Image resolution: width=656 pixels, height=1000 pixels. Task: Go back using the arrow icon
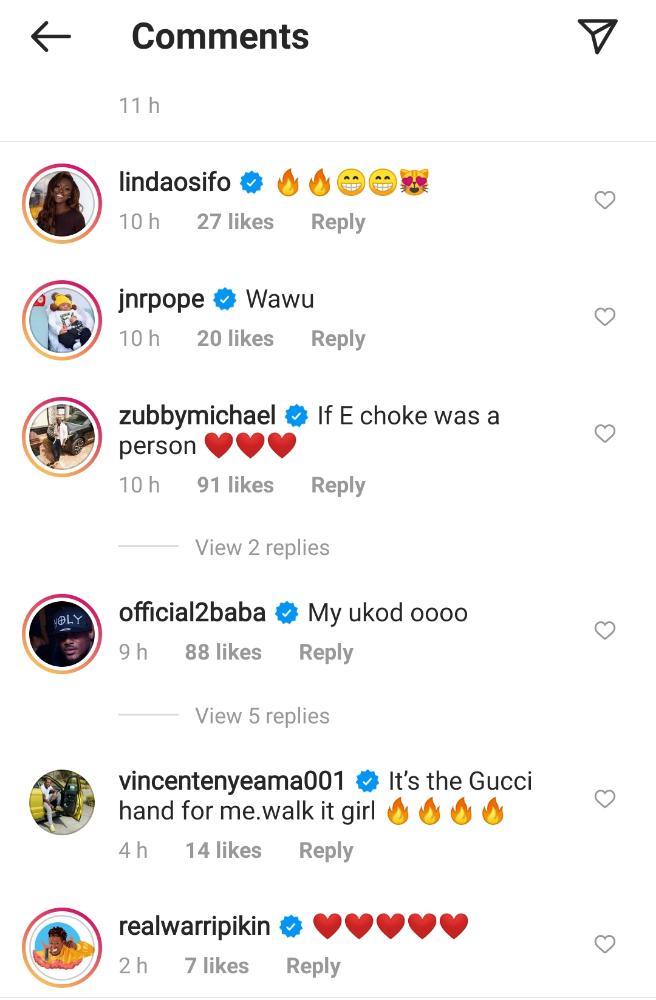click(x=51, y=37)
